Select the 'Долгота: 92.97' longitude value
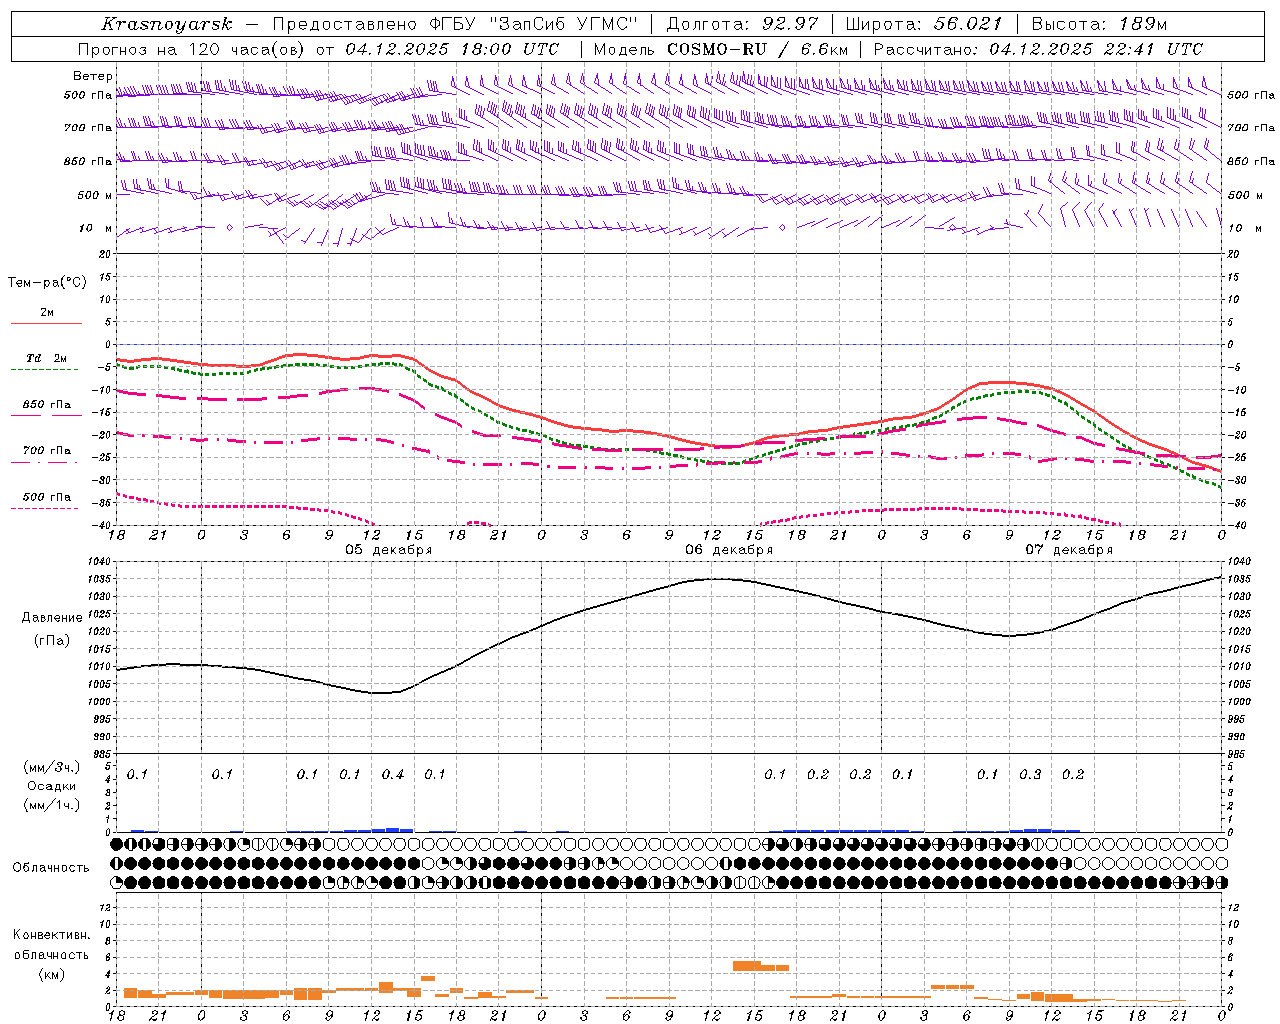The width and height of the screenshot is (1280, 1024). click(x=742, y=24)
